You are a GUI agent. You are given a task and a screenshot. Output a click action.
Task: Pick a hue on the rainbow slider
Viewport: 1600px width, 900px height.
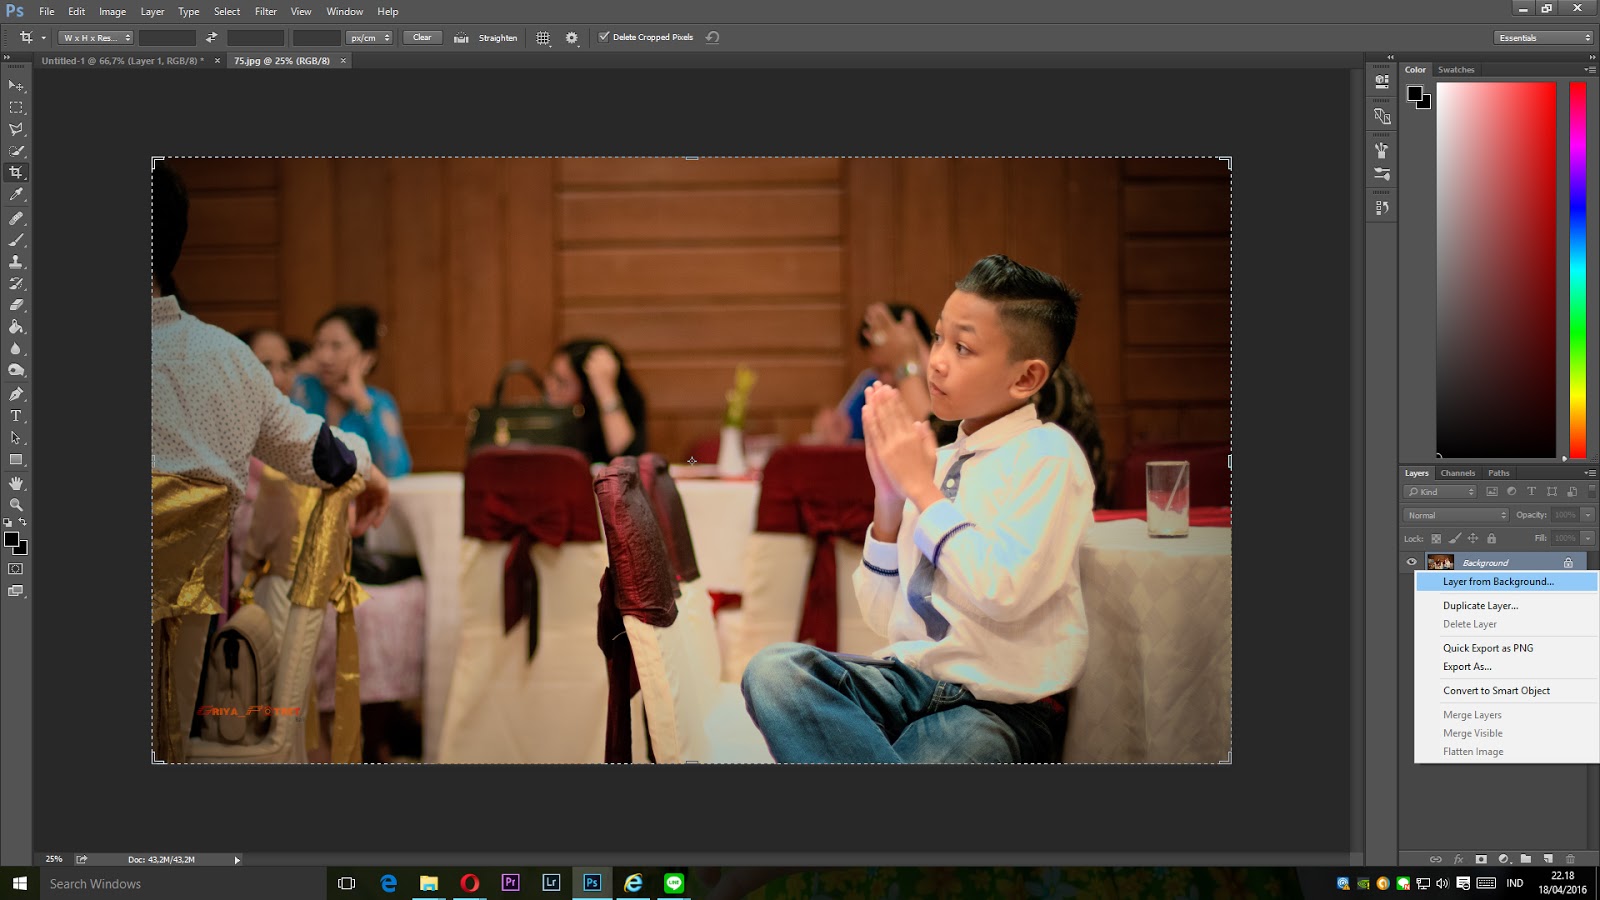click(1578, 270)
